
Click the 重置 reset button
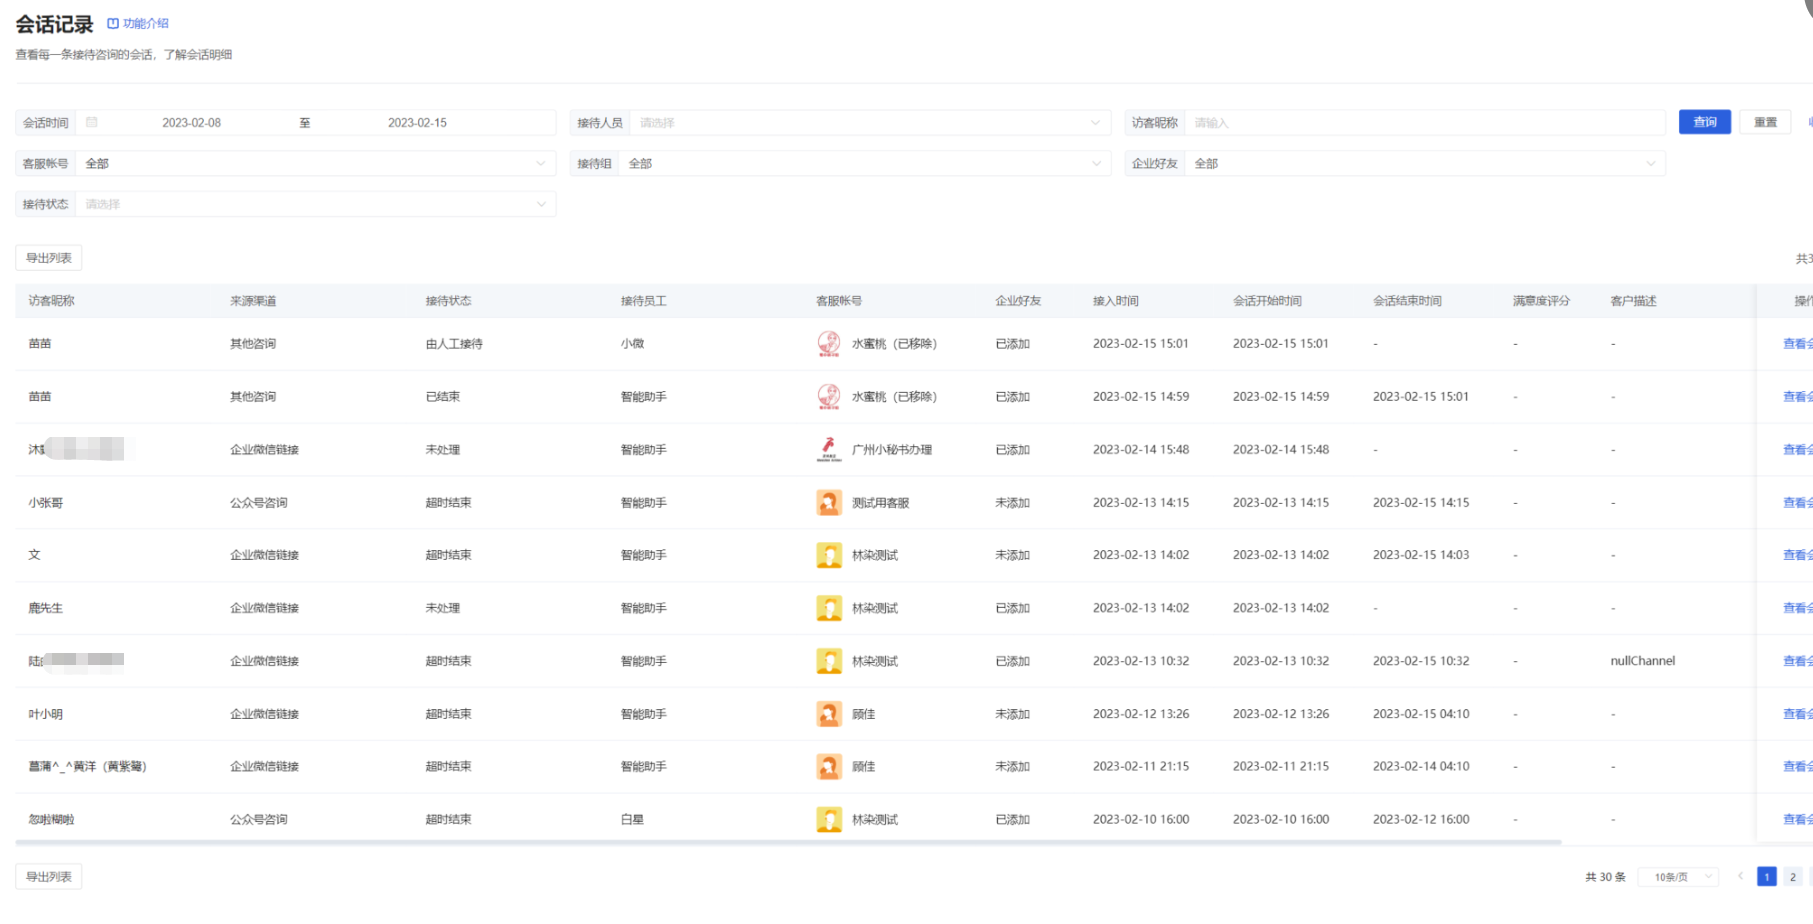pos(1765,122)
